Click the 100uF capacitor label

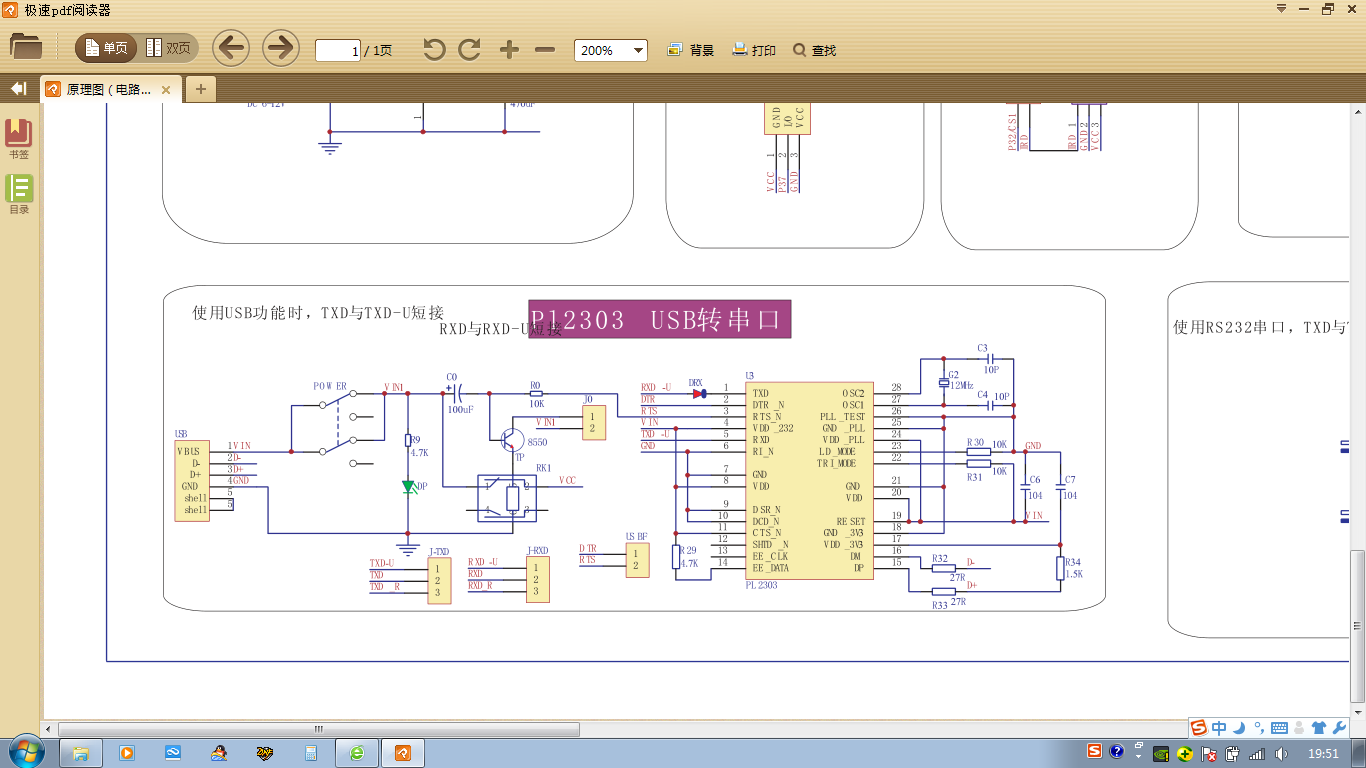[x=460, y=409]
